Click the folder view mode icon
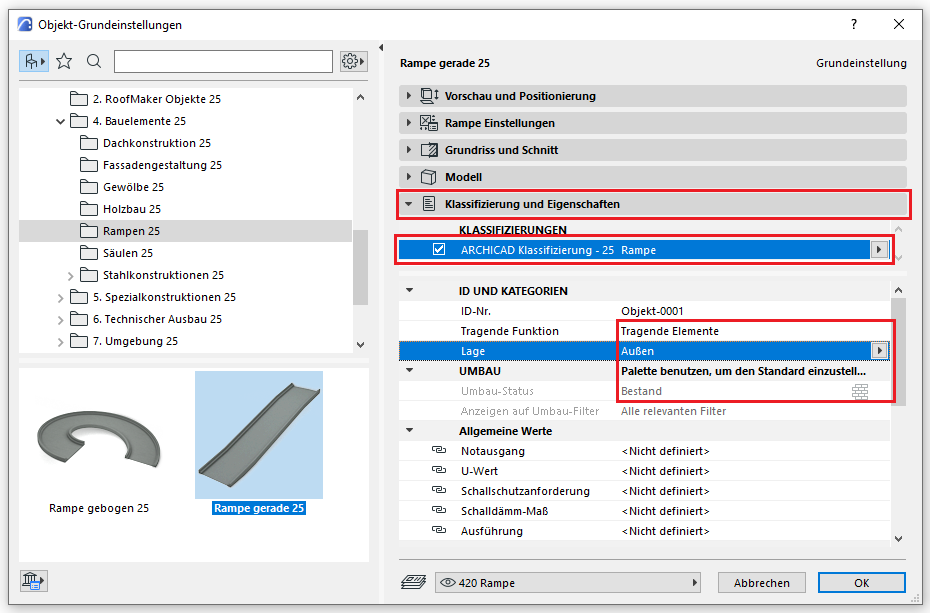930x613 pixels. click(34, 61)
